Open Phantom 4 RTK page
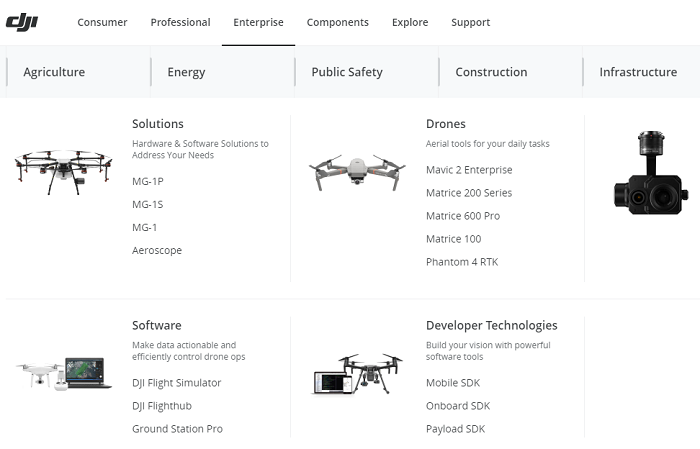Image resolution: width=700 pixels, height=449 pixels. (462, 262)
